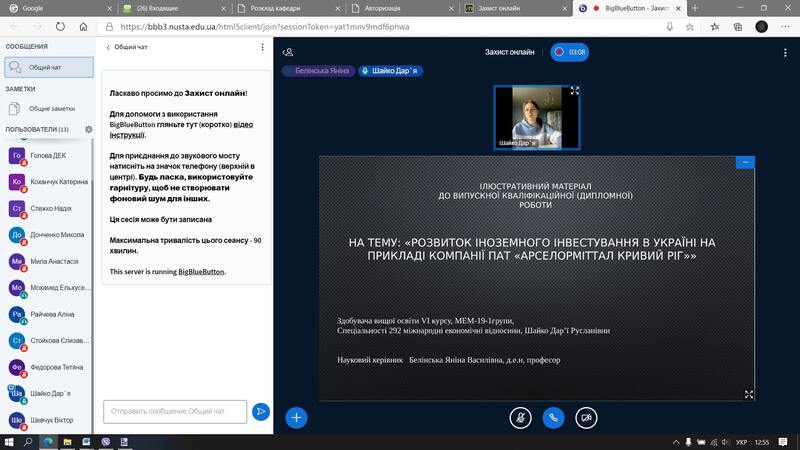The image size is (800, 450).
Task: Open the Общий чат conversation in sidebar
Action: [49, 67]
